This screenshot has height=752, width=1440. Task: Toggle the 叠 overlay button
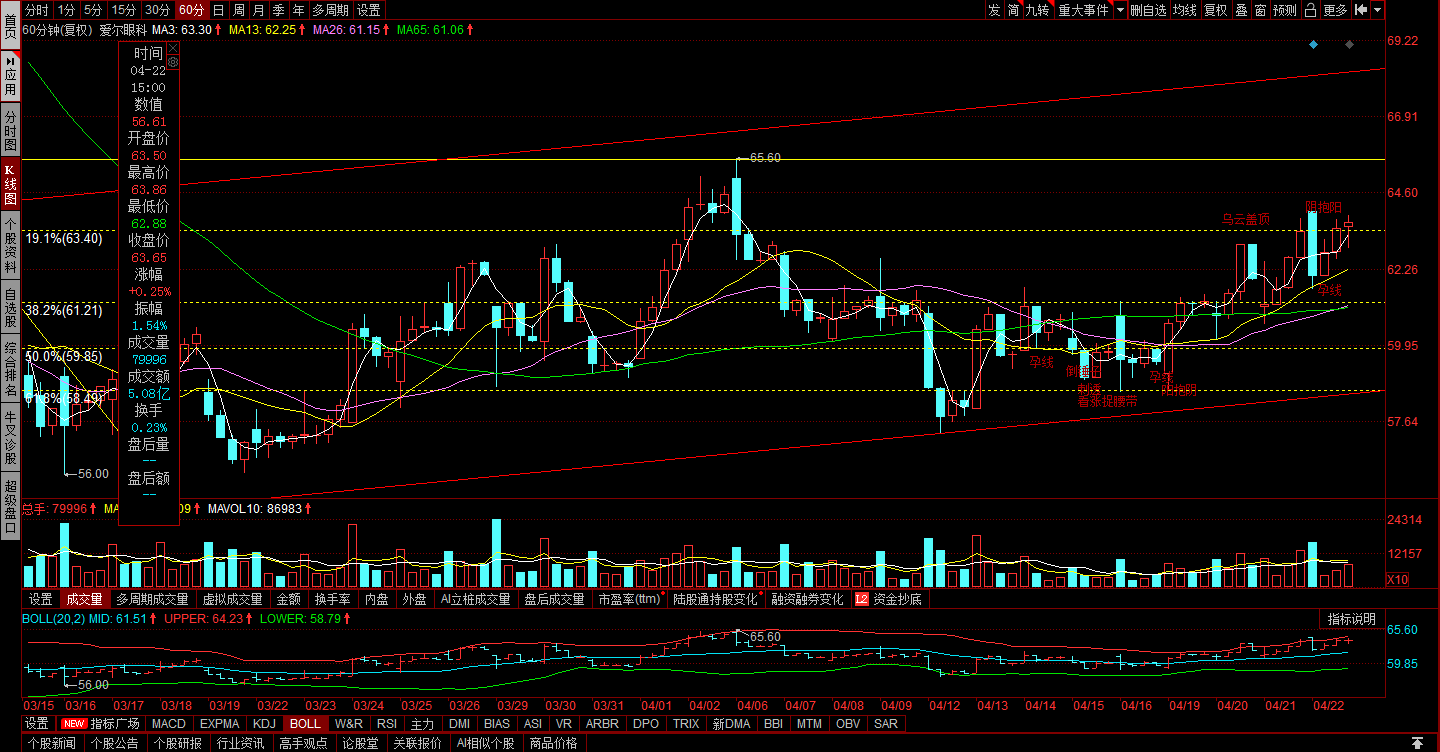1241,10
